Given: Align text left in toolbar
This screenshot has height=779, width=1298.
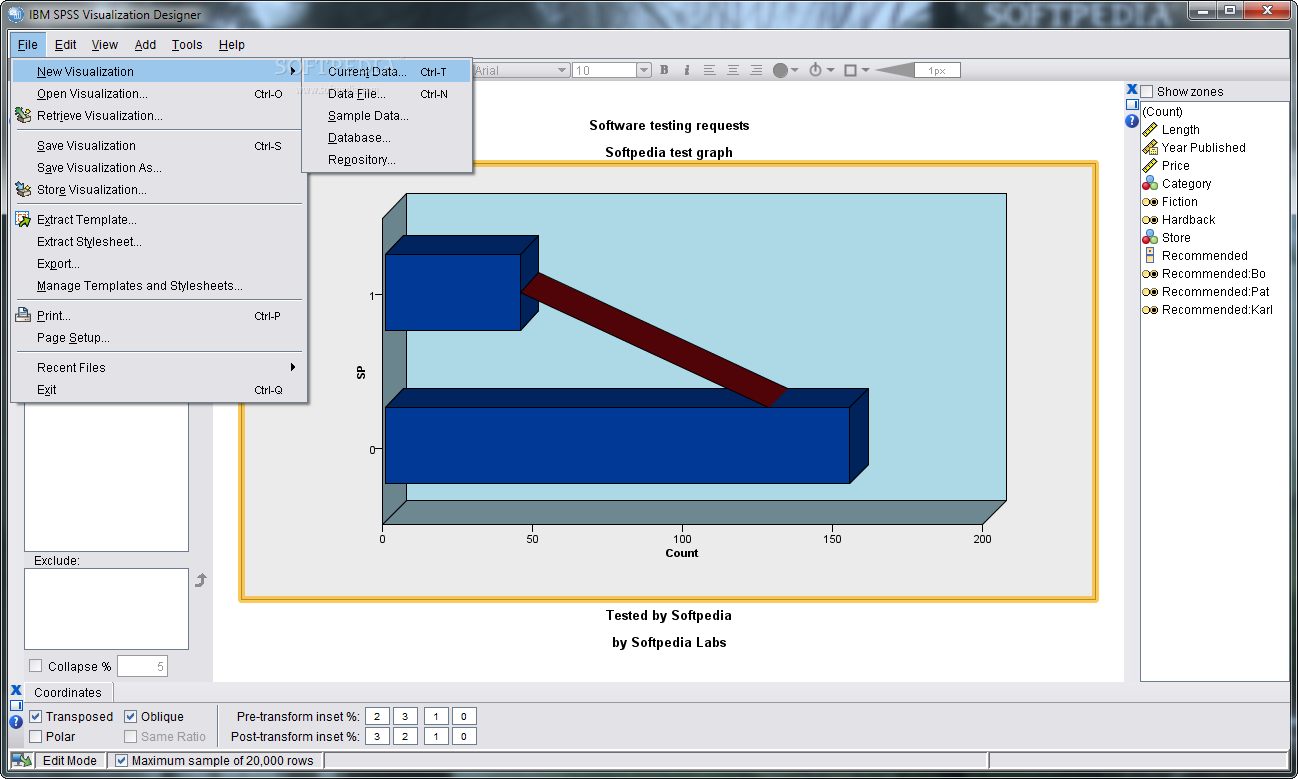Looking at the screenshot, I should point(709,70).
